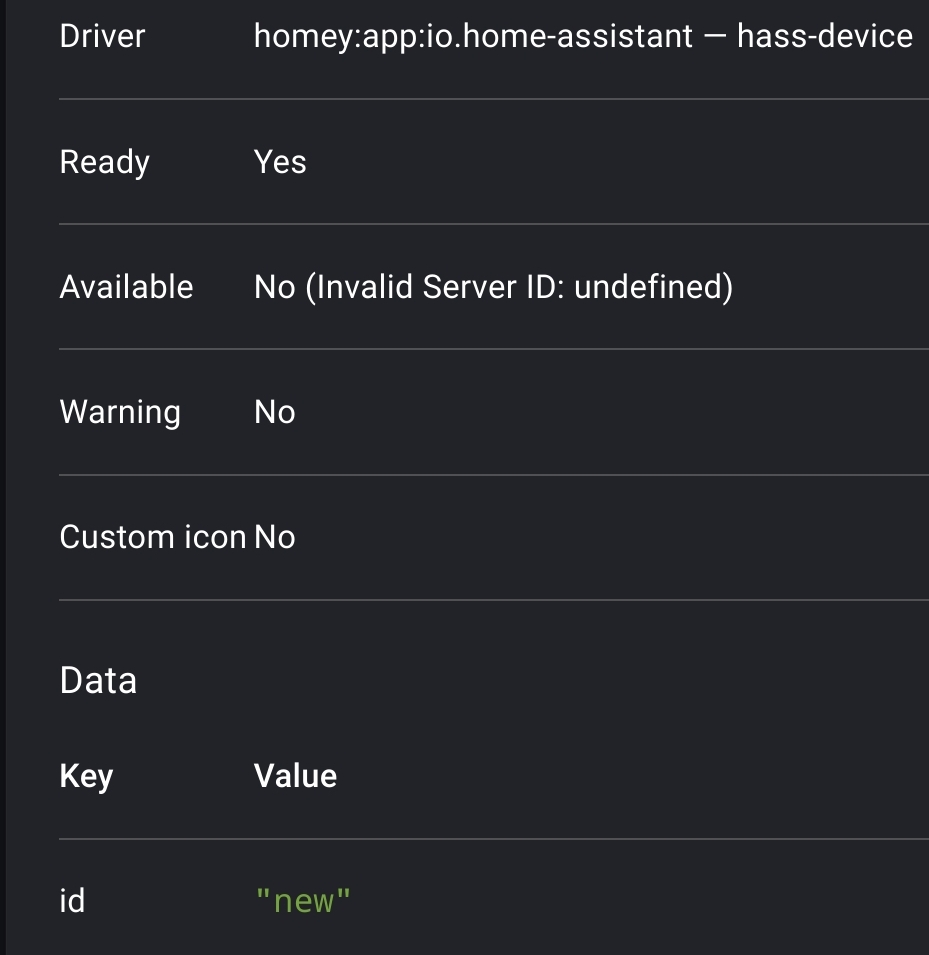Click the id key cell
Image resolution: width=929 pixels, height=955 pixels.
click(x=72, y=901)
